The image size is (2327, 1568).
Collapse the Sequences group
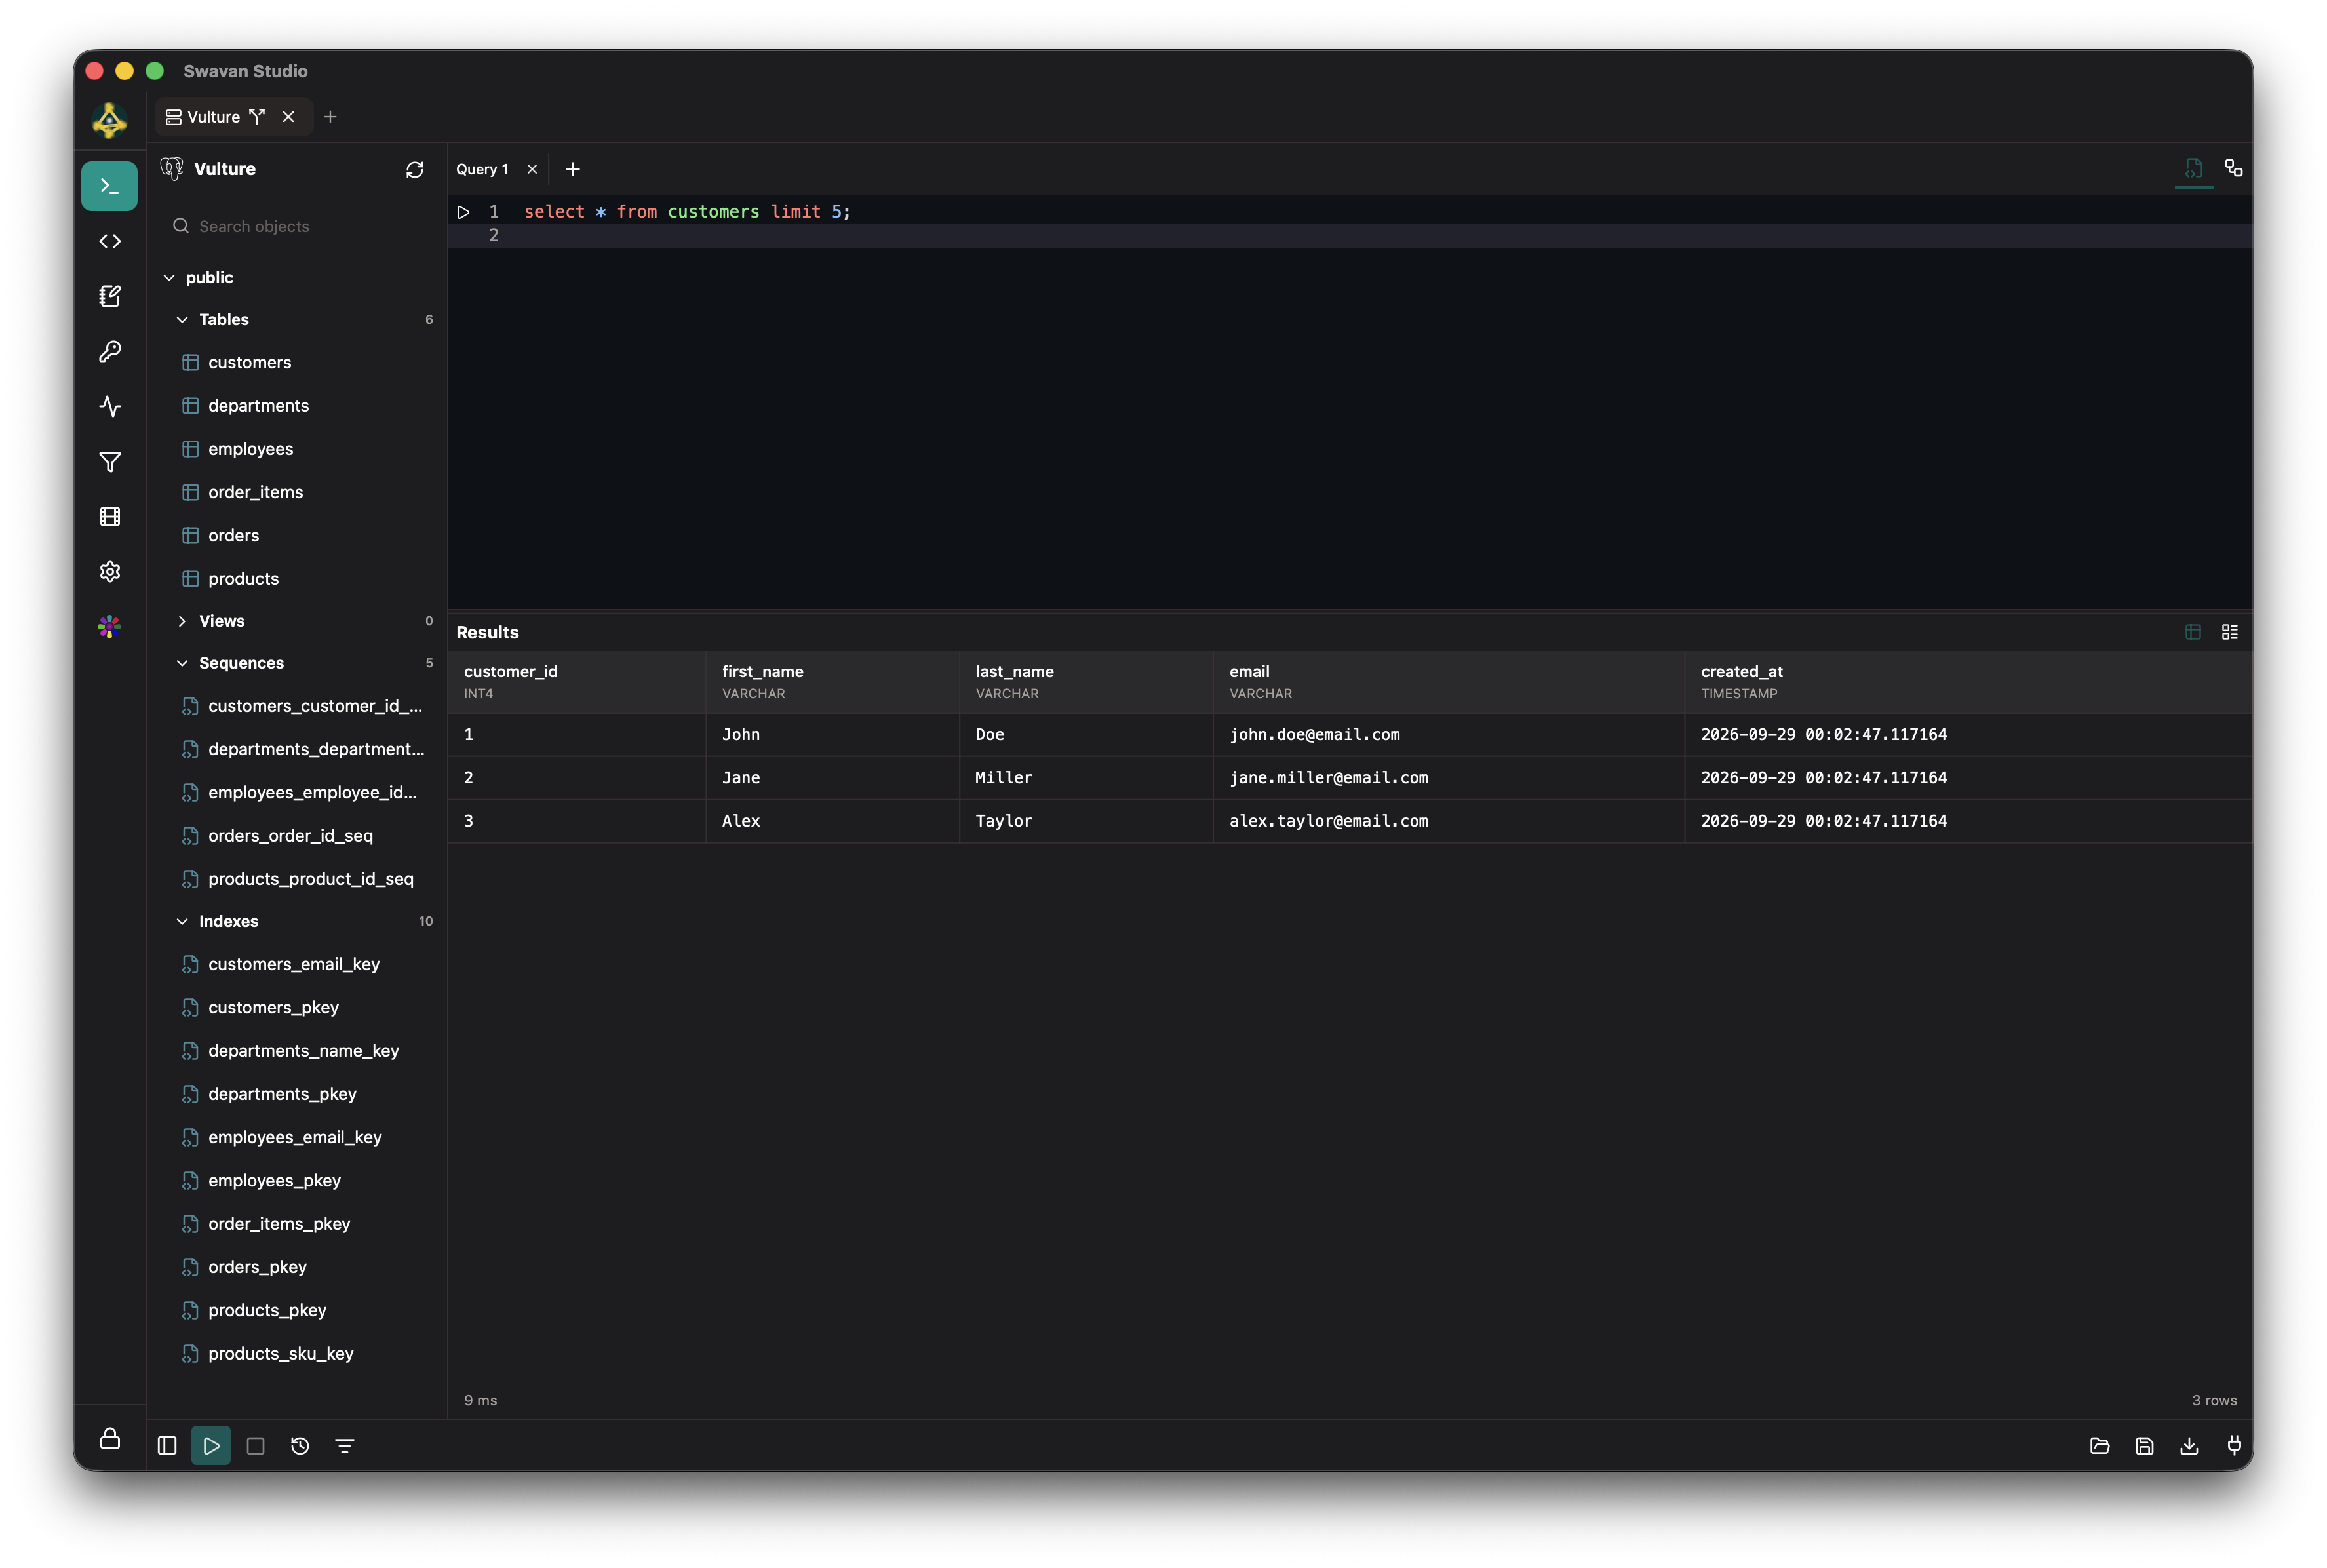coord(182,663)
